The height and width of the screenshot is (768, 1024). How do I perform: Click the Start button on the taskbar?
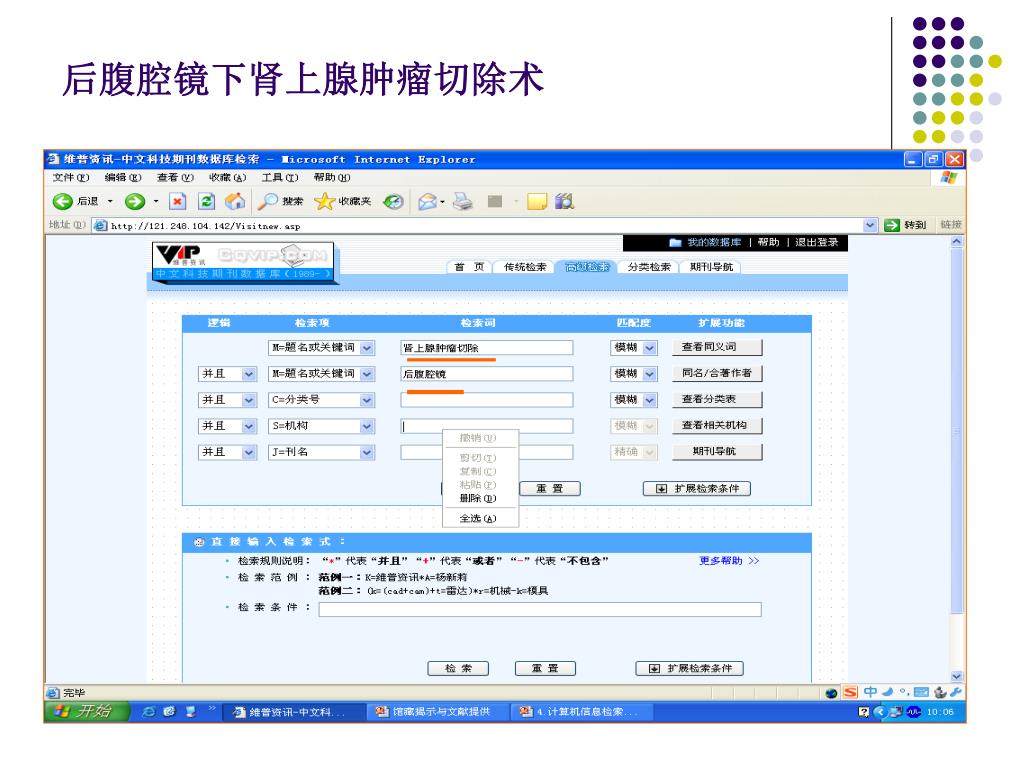click(86, 711)
